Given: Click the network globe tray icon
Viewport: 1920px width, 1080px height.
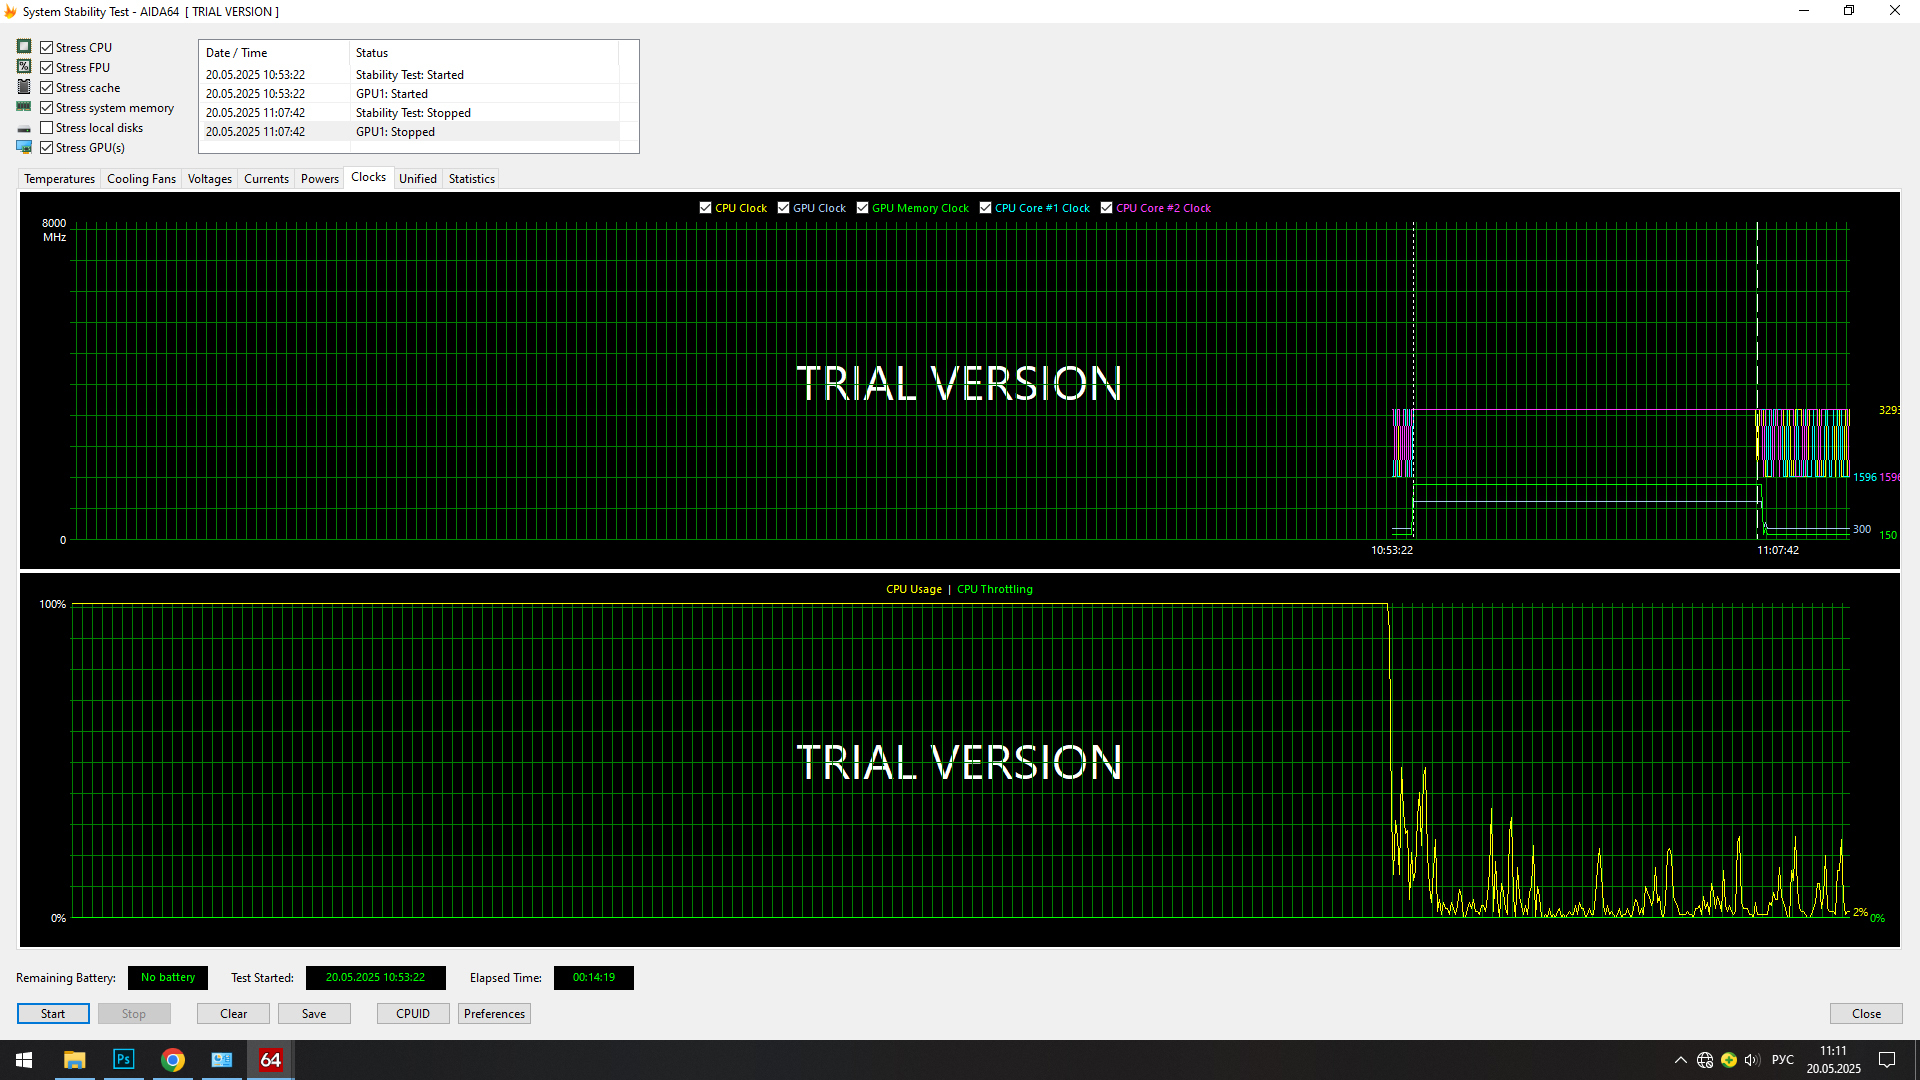Looking at the screenshot, I should pos(1705,1060).
